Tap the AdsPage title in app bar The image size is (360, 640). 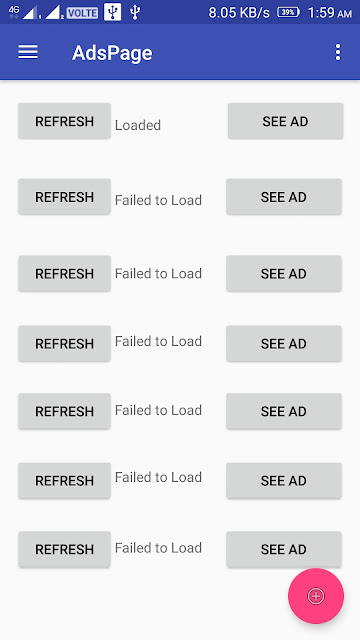tap(112, 53)
